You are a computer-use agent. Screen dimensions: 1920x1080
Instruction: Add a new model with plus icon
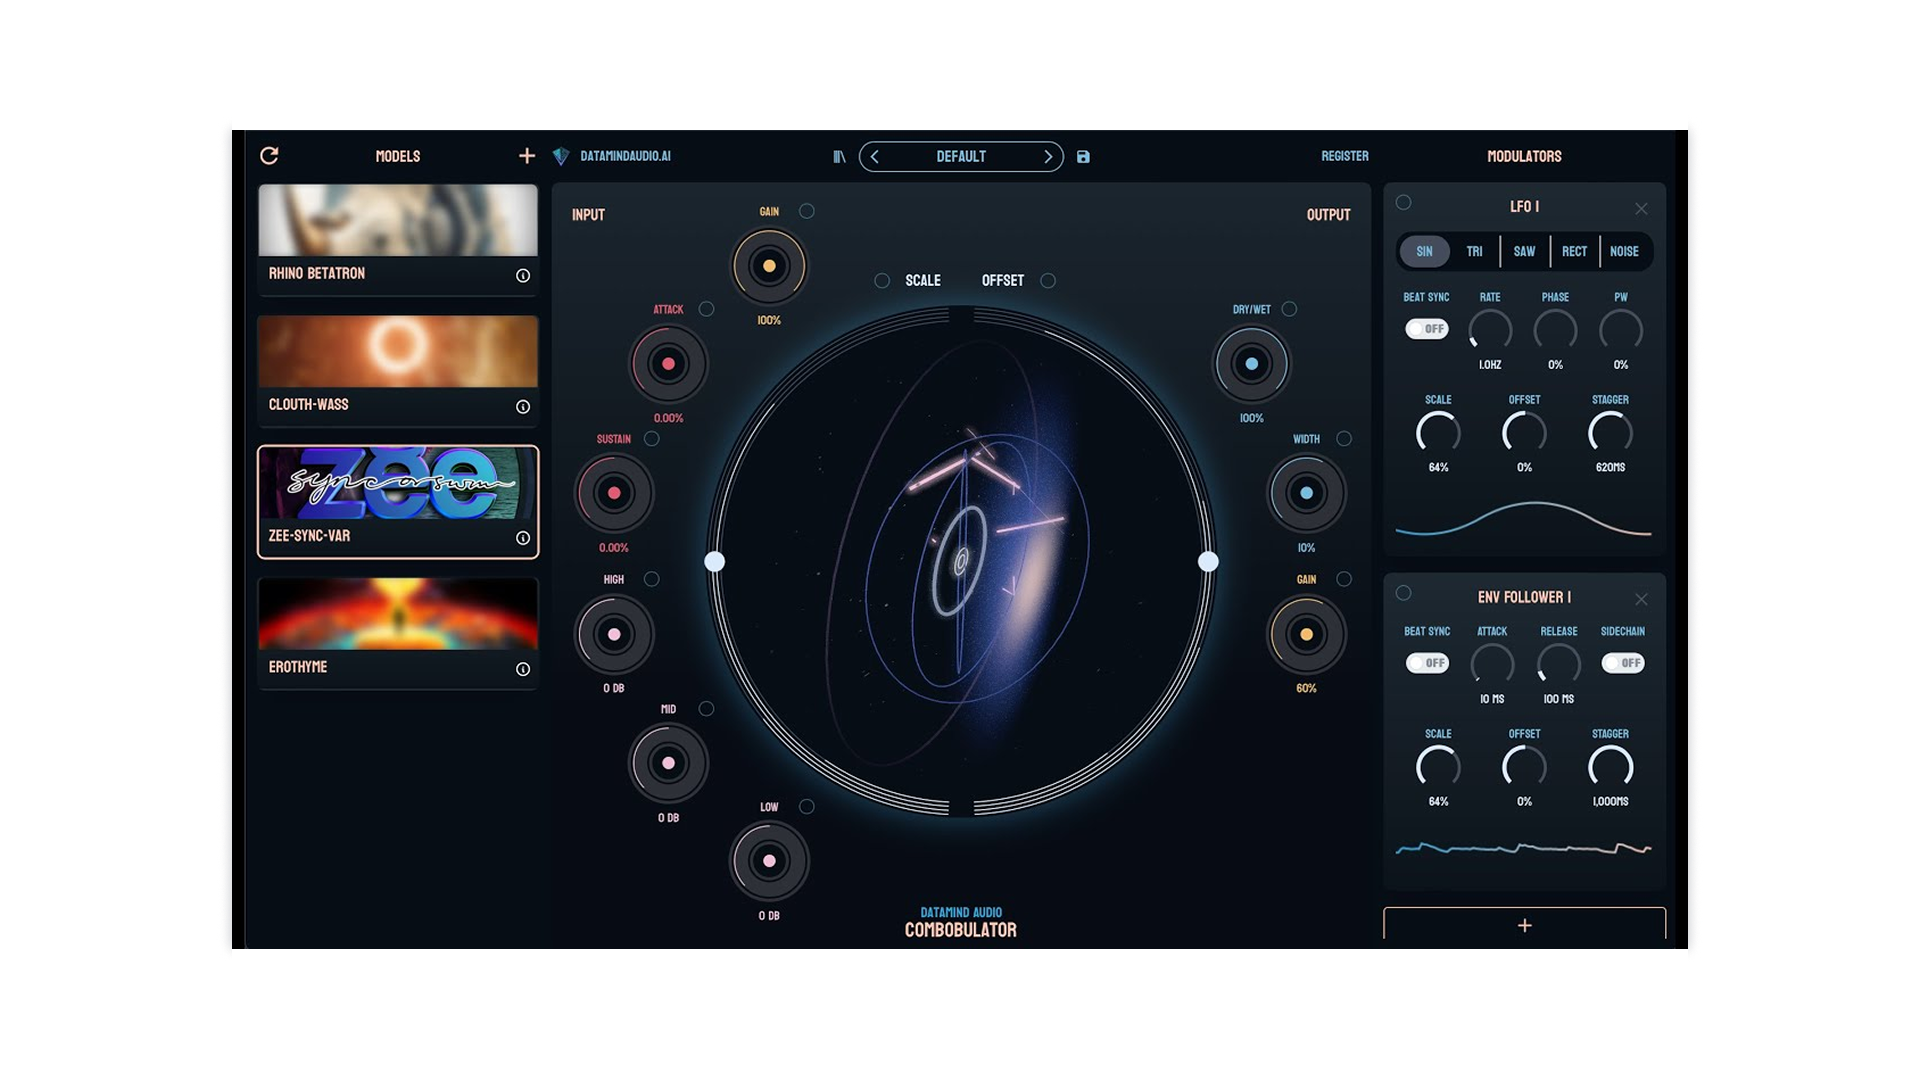tap(527, 156)
